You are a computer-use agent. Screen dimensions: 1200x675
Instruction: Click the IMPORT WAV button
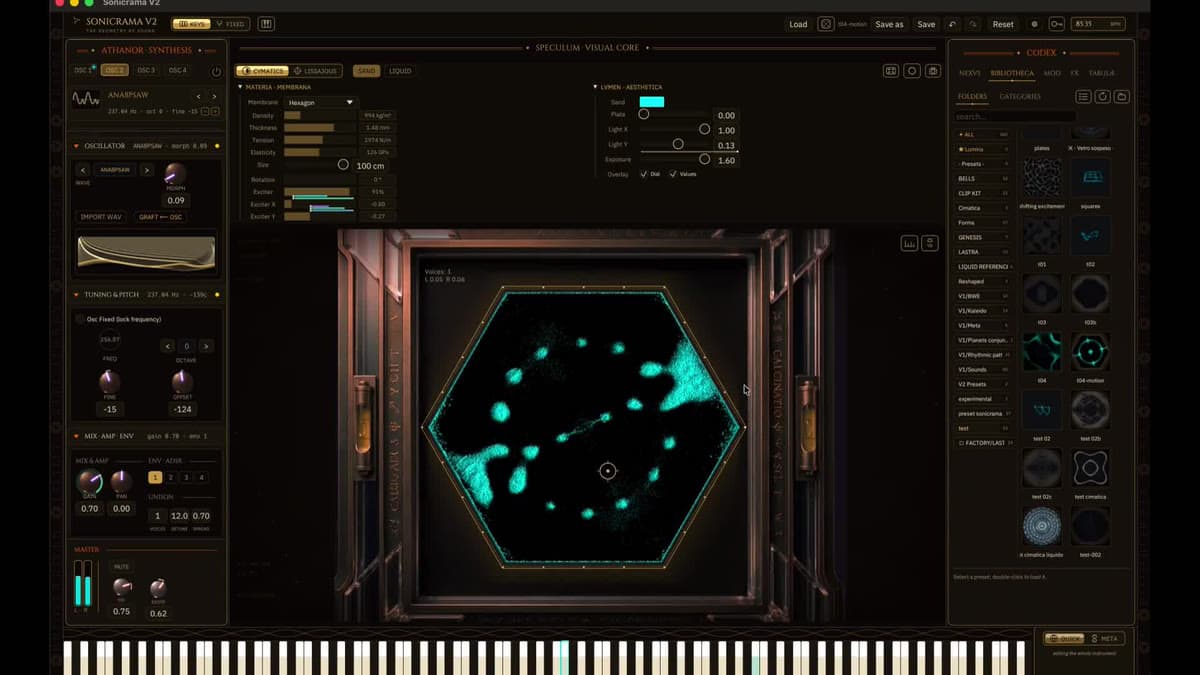[101, 217]
